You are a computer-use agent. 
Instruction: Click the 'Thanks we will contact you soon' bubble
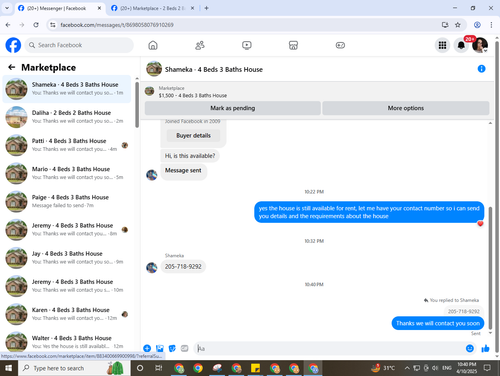click(438, 323)
